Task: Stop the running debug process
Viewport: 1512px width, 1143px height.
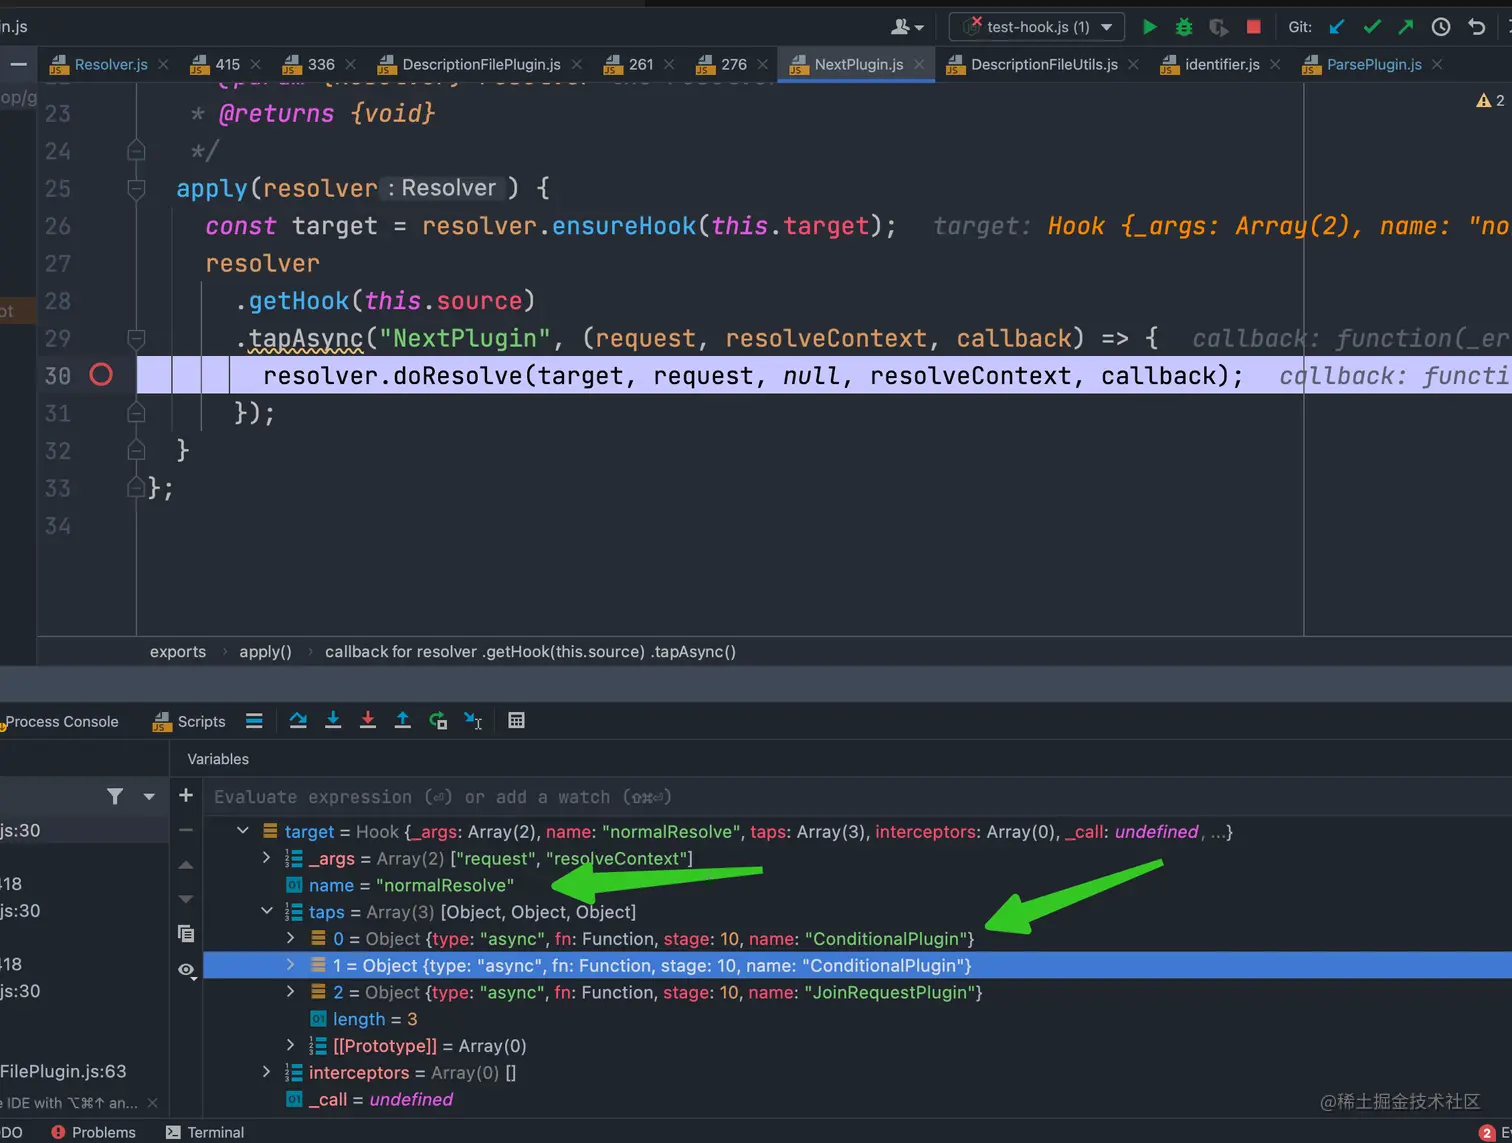Action: pos(1253,27)
